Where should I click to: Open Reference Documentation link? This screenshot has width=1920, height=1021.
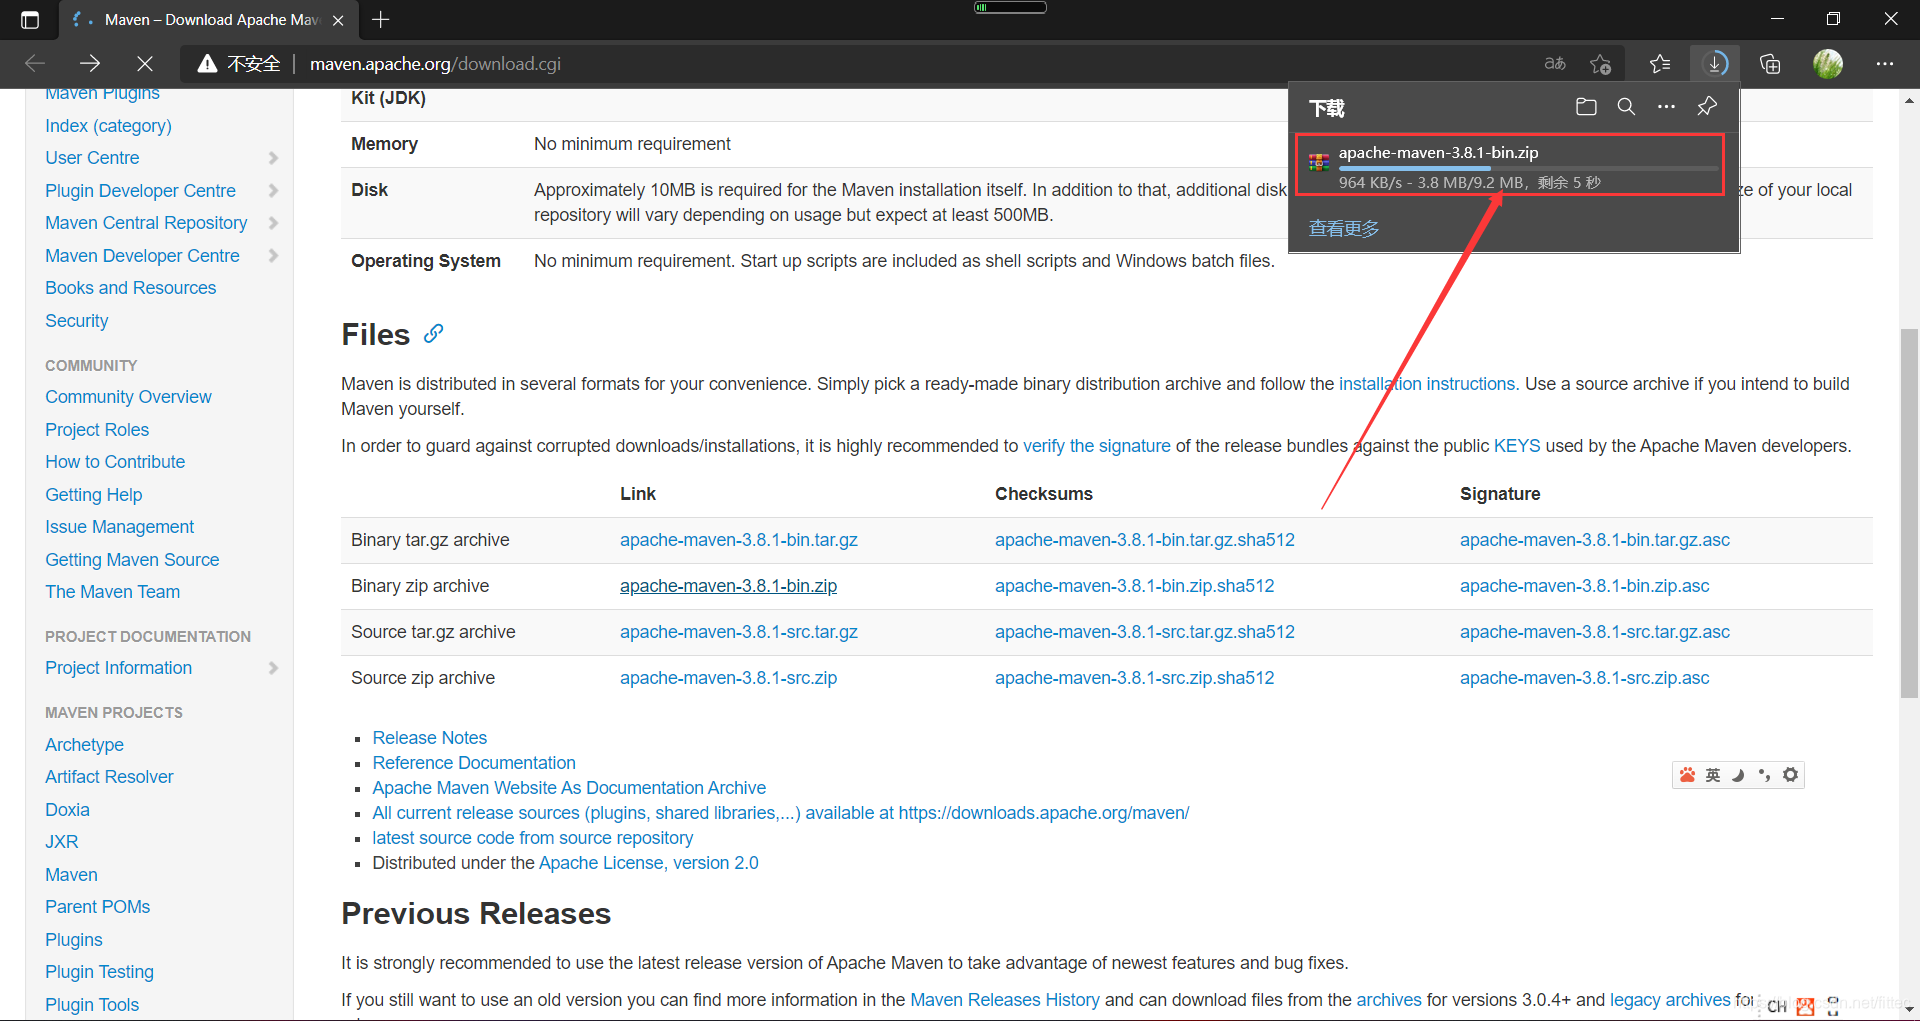coord(474,763)
